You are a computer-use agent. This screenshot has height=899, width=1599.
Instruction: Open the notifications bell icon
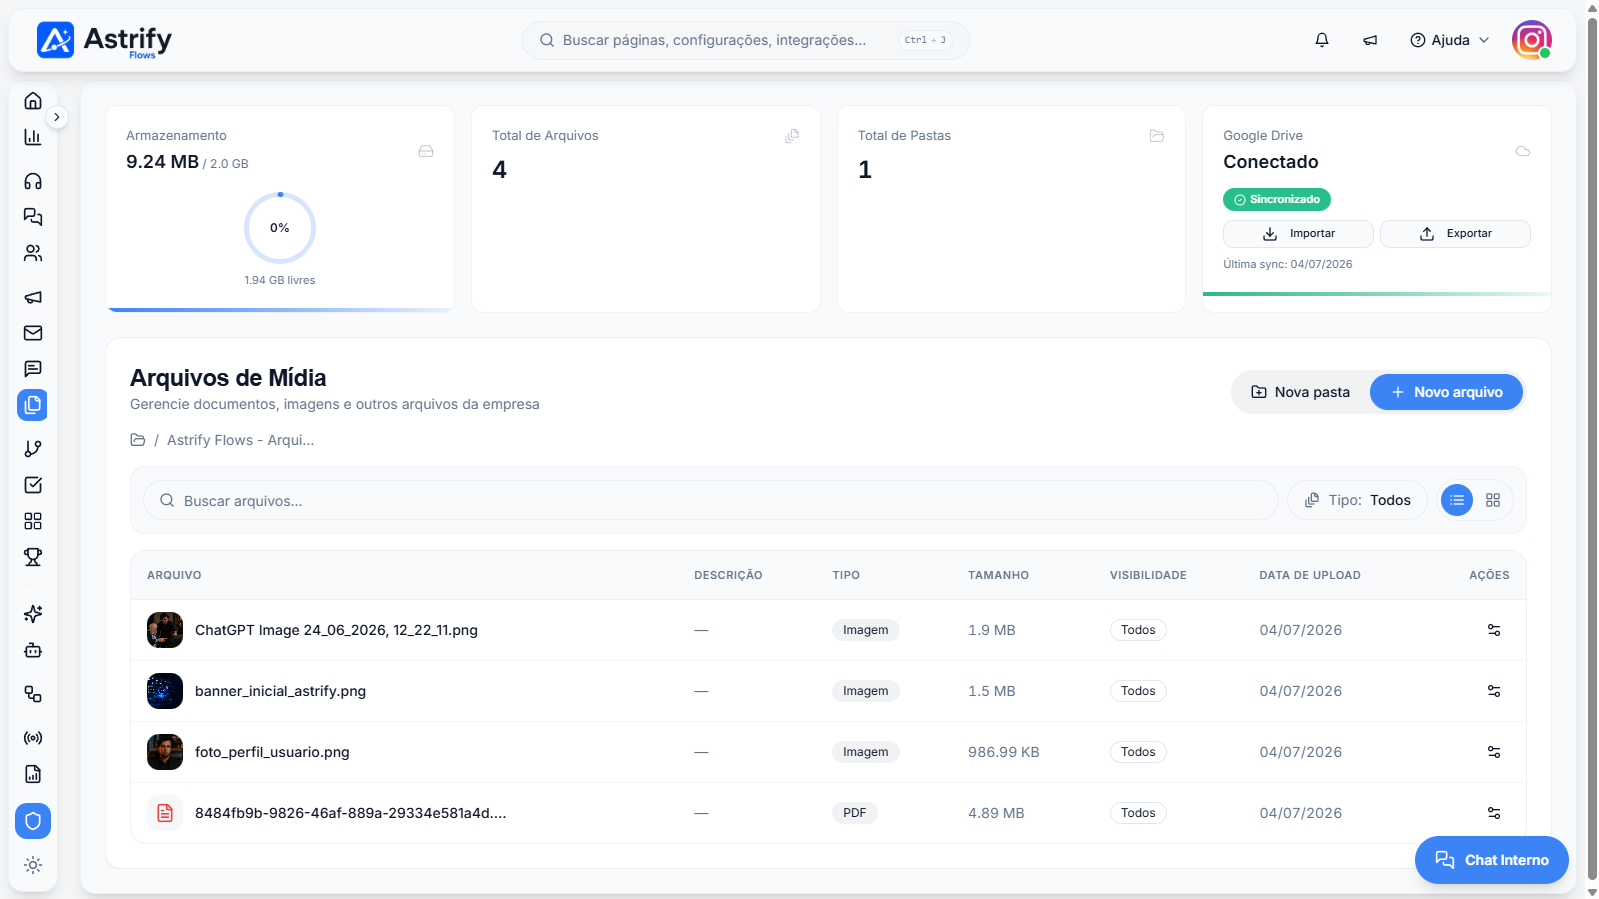(1321, 40)
